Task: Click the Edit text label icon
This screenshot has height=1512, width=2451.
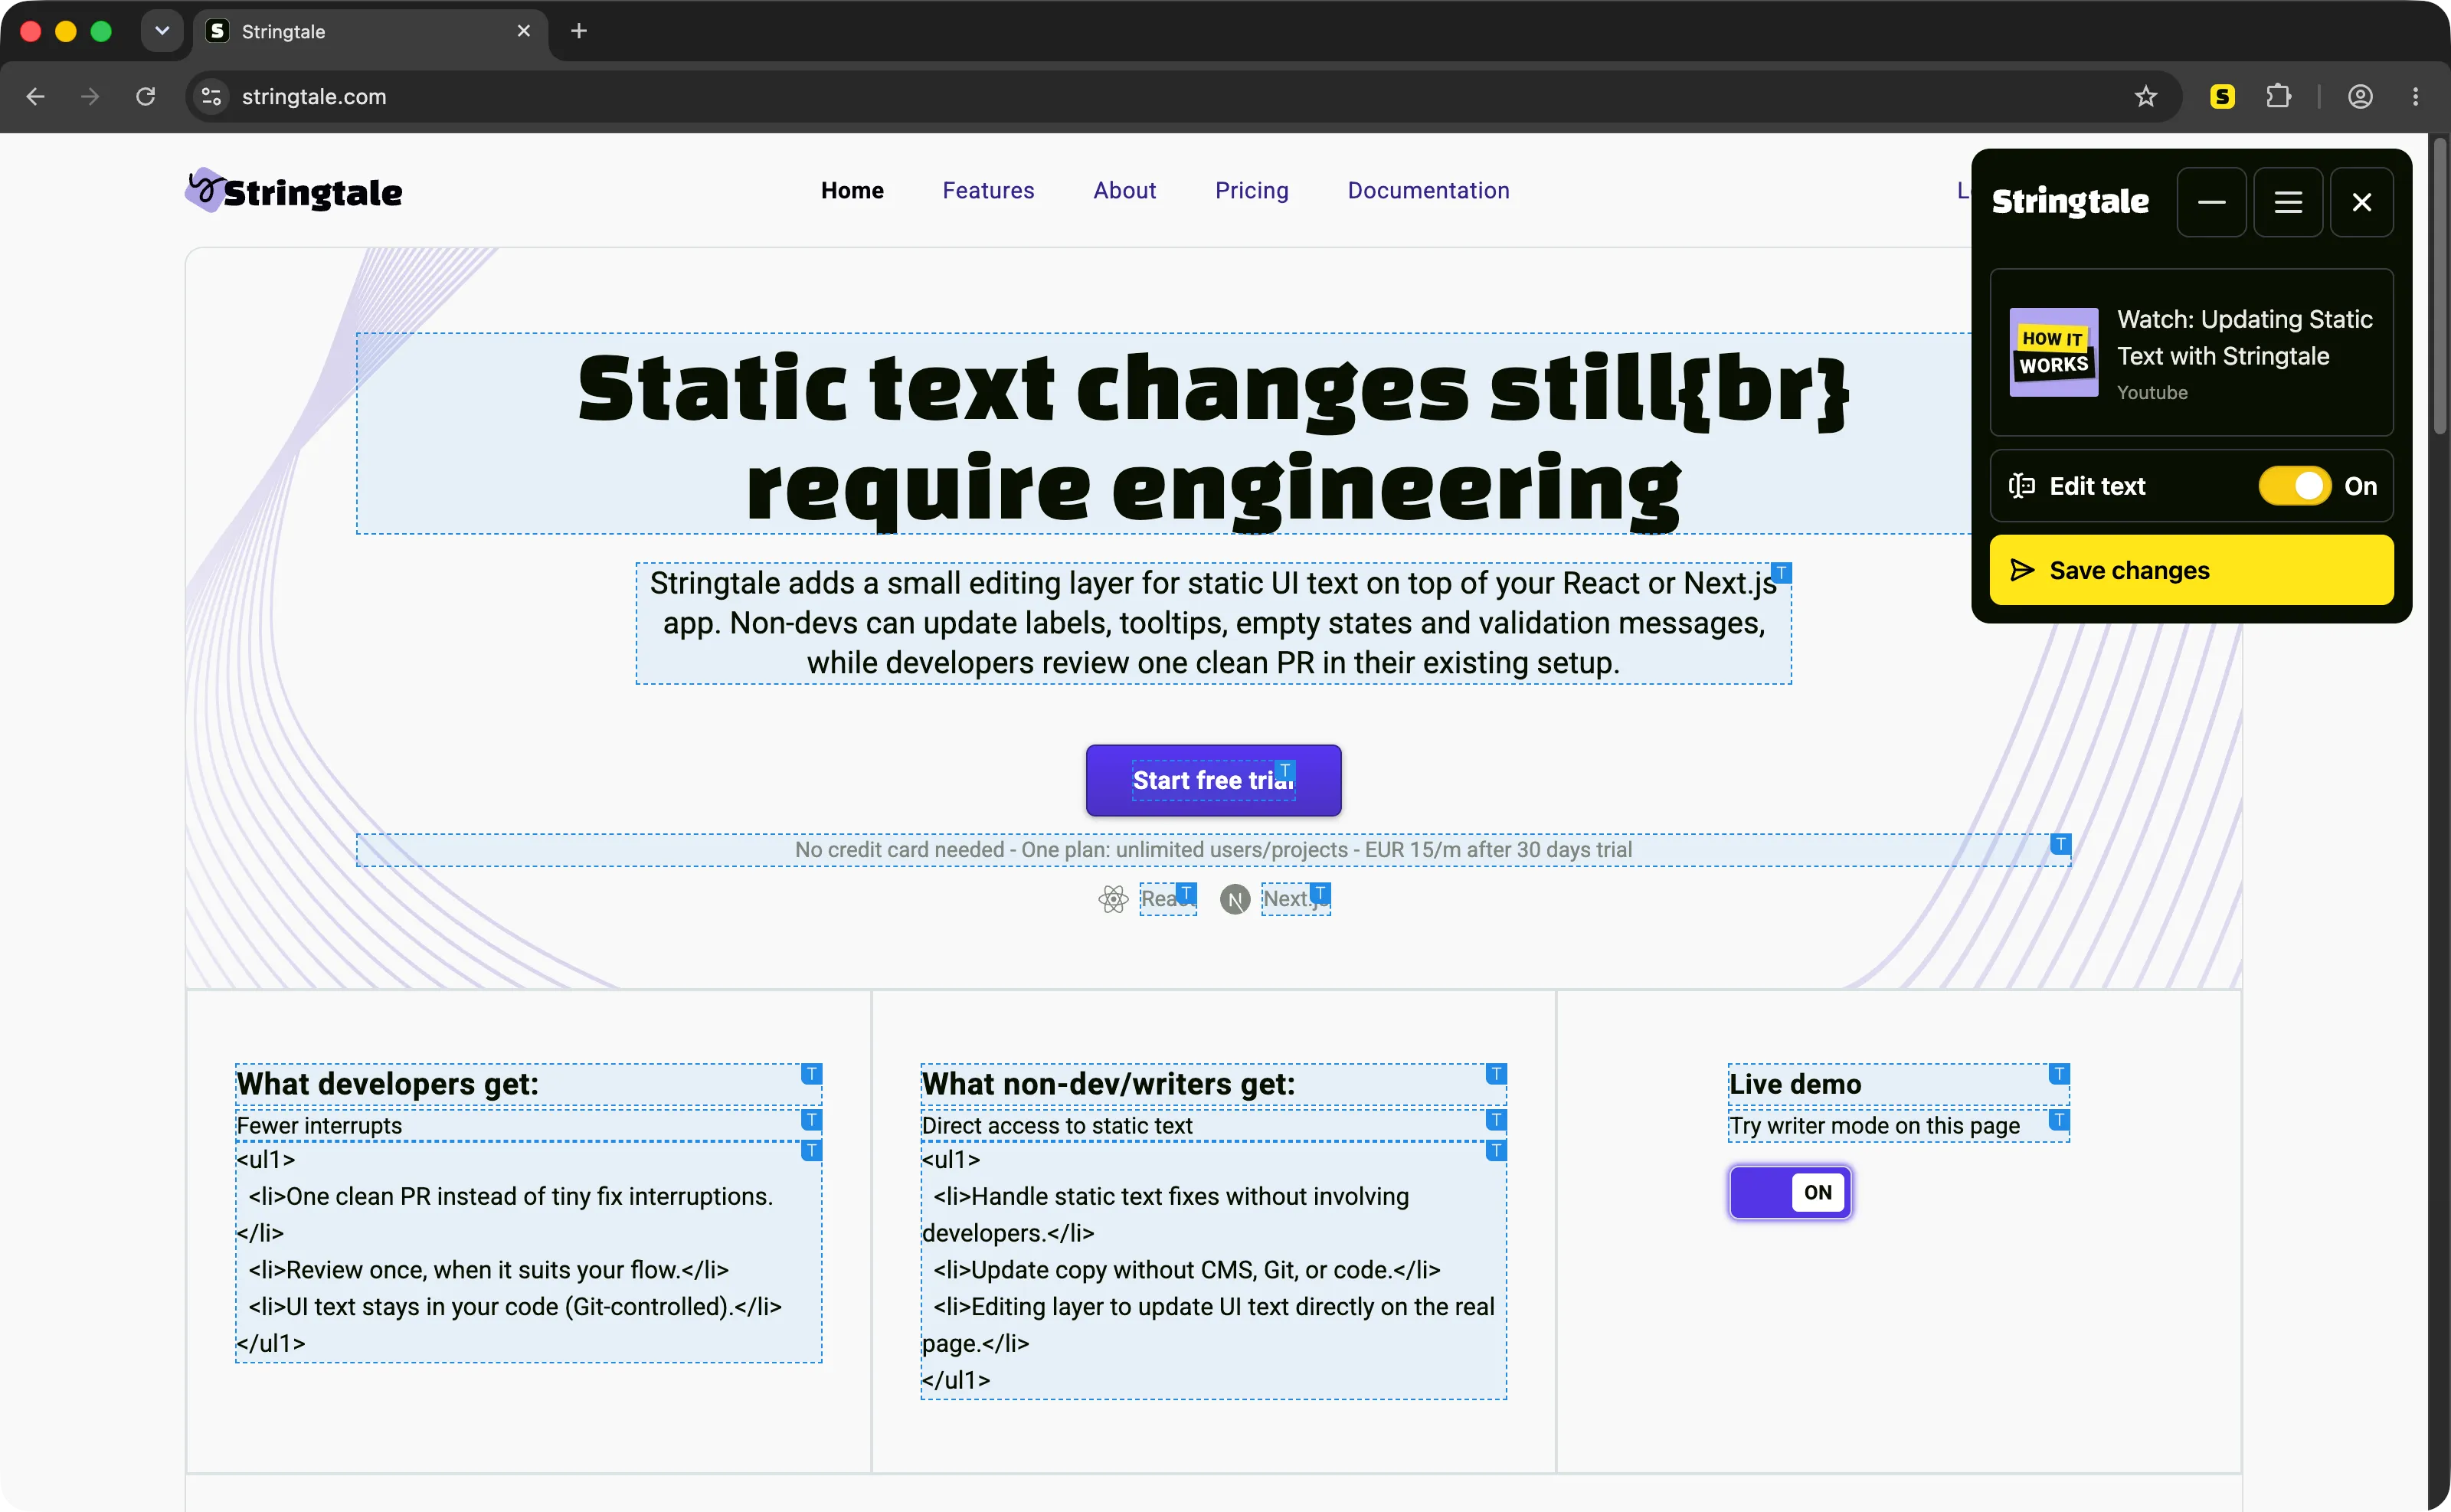Action: (x=2022, y=486)
